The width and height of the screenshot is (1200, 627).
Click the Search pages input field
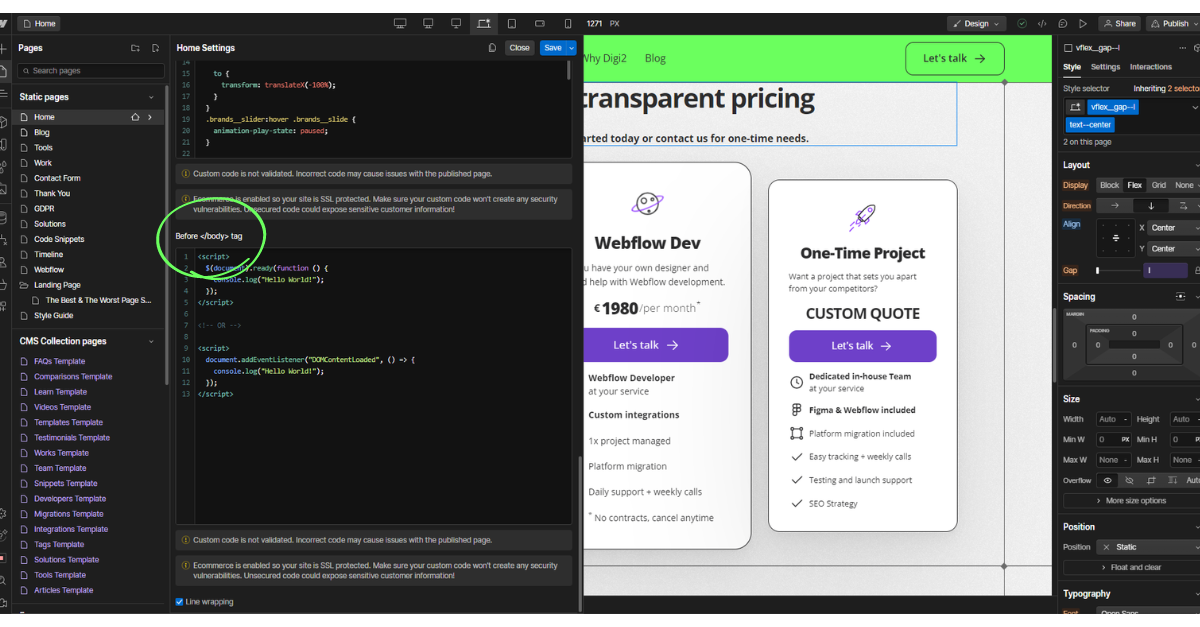(90, 71)
